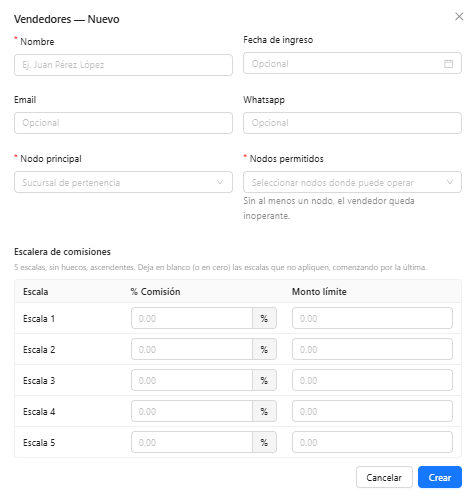Click the '5 escalas, sin huecos' hint text
Image resolution: width=476 pixels, height=499 pixels.
[x=220, y=267]
